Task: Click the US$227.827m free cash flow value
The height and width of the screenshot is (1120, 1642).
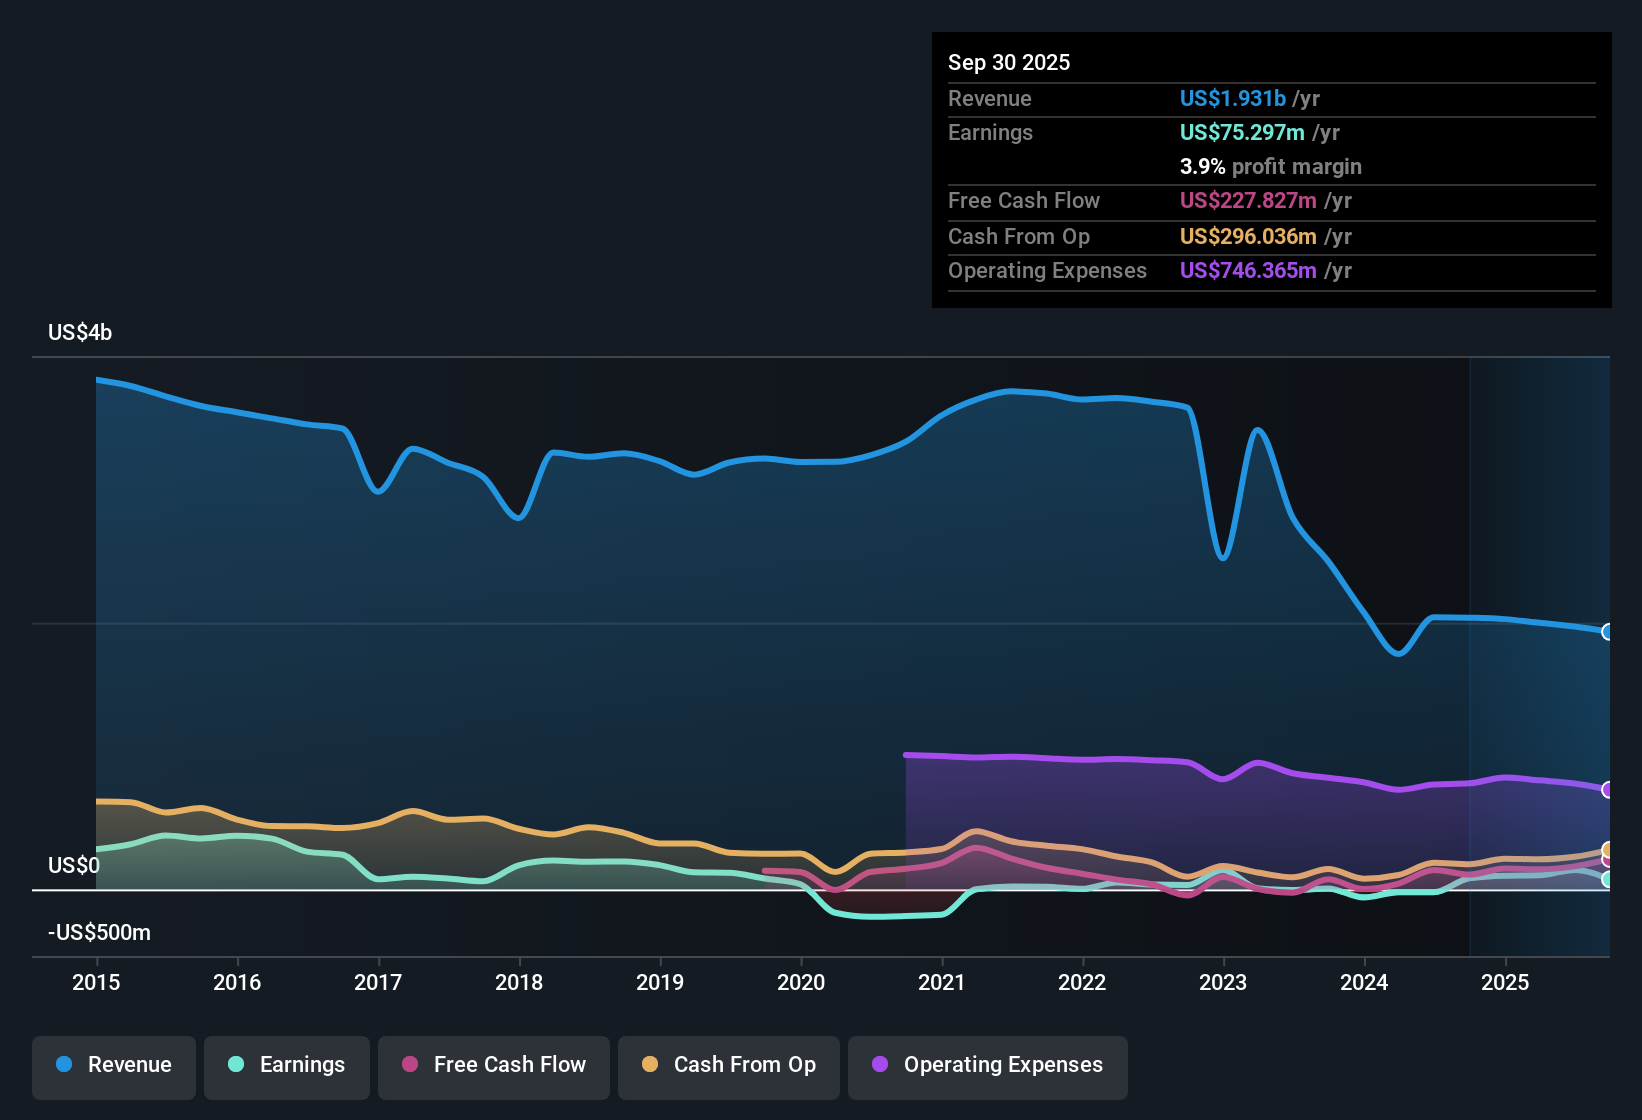Action: pyautogui.click(x=1248, y=200)
